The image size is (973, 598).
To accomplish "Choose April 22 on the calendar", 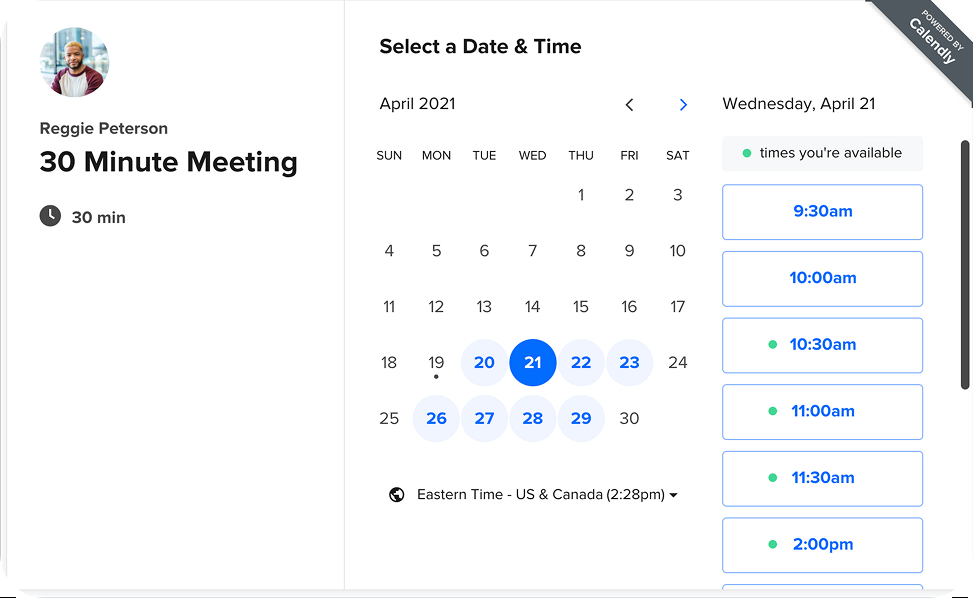I will (581, 363).
